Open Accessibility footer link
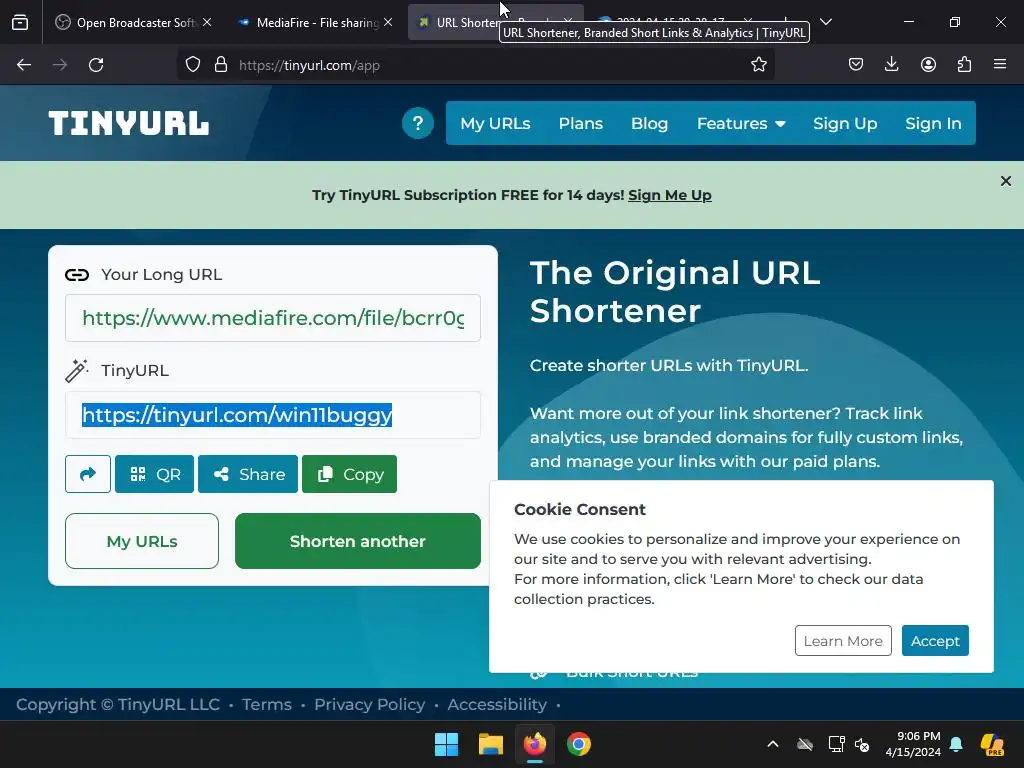The height and width of the screenshot is (768, 1024). pyautogui.click(x=497, y=705)
